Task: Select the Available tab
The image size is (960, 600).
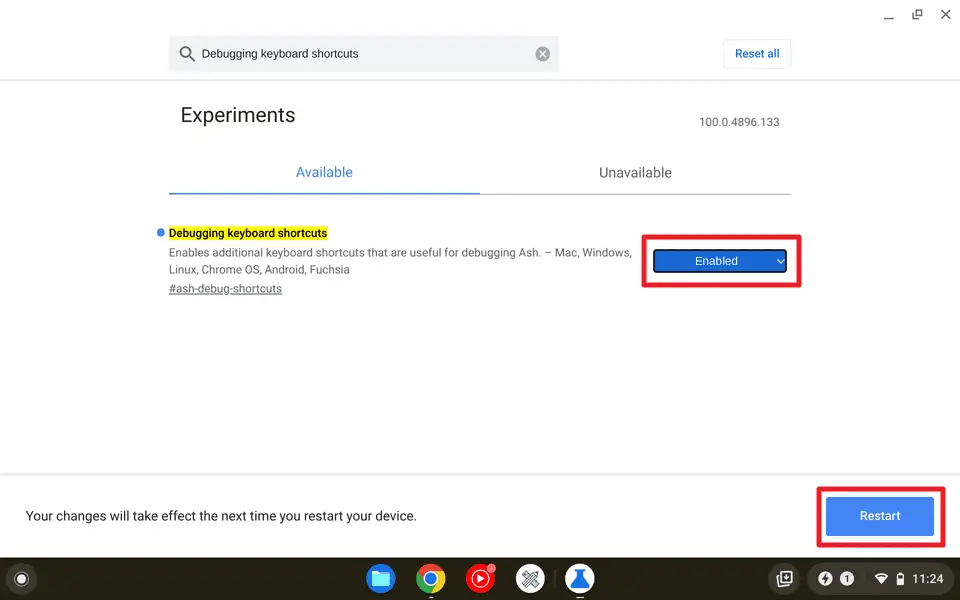Action: point(324,172)
